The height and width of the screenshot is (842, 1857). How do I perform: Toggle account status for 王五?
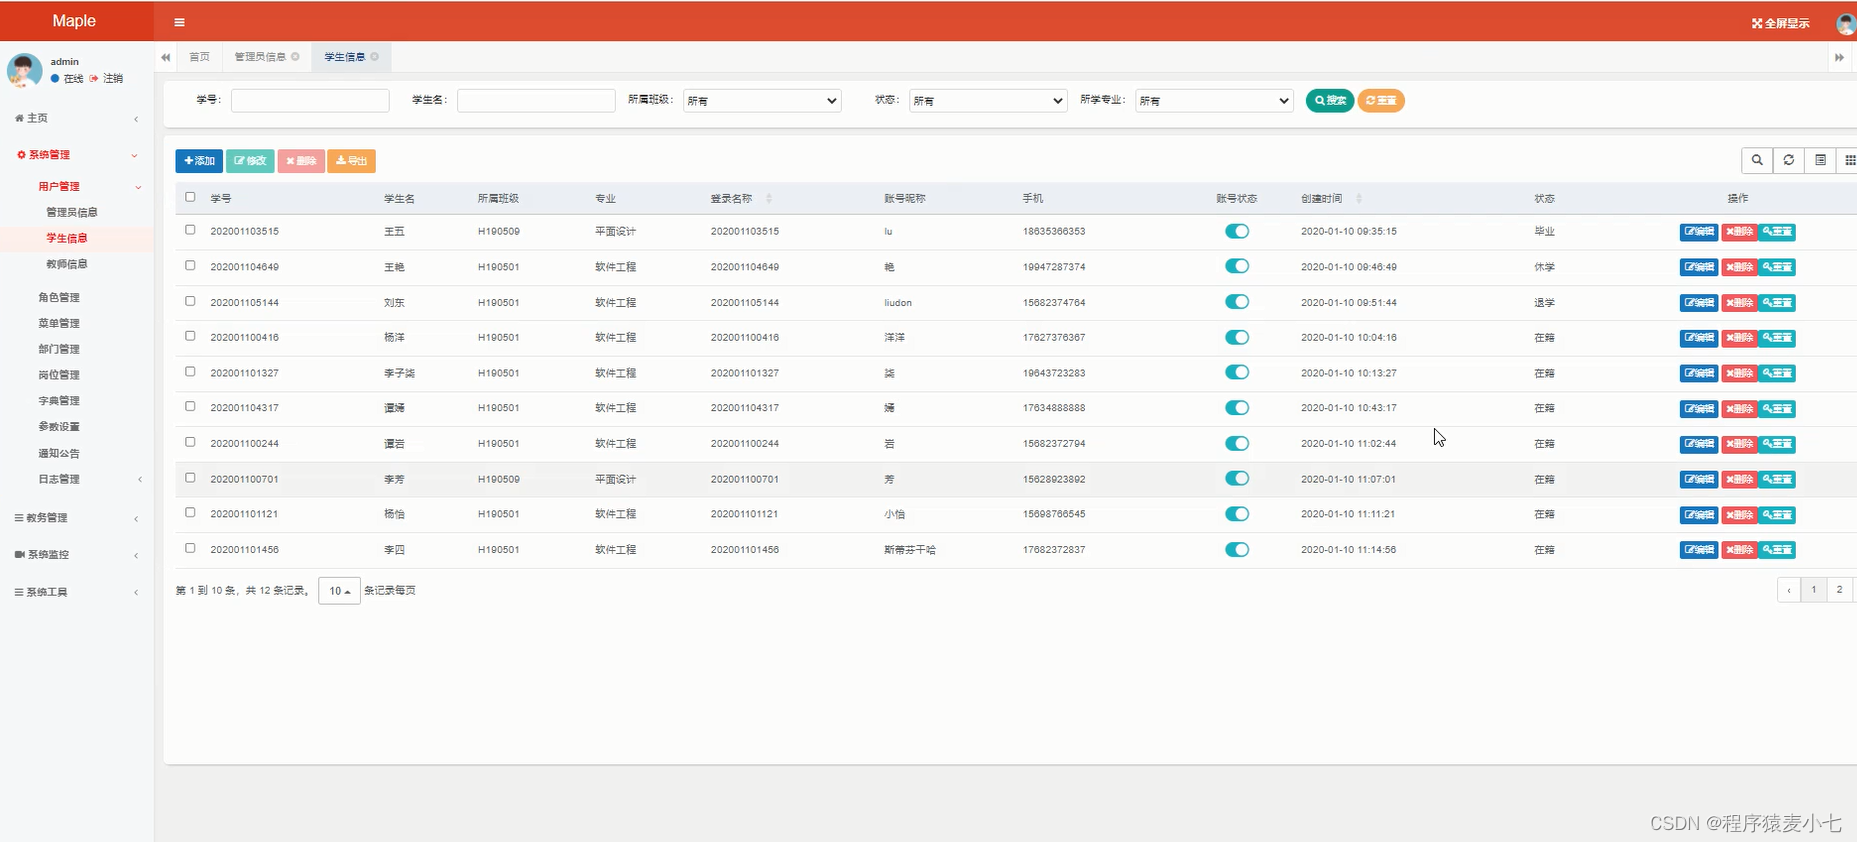click(x=1237, y=231)
